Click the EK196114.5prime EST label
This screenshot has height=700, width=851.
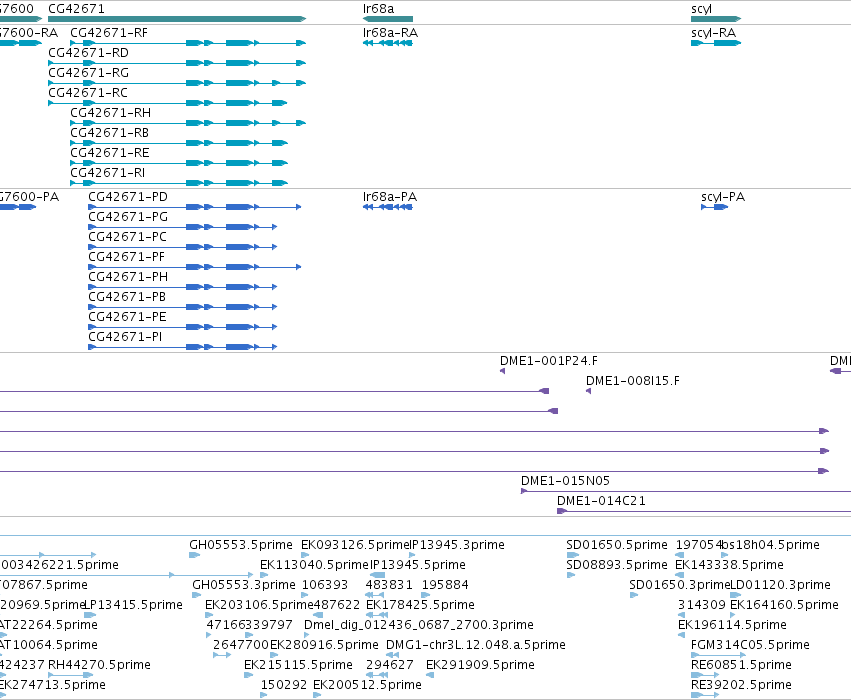[732, 625]
